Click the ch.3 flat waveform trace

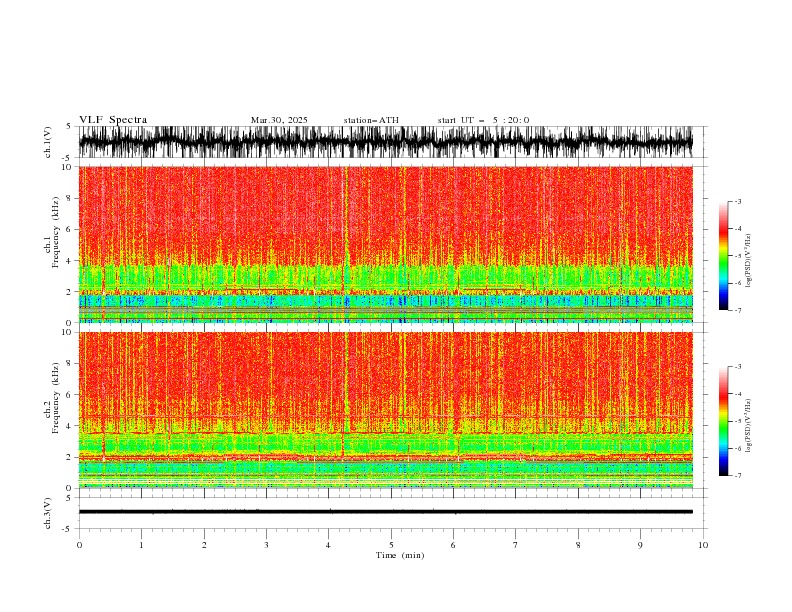(x=385, y=512)
